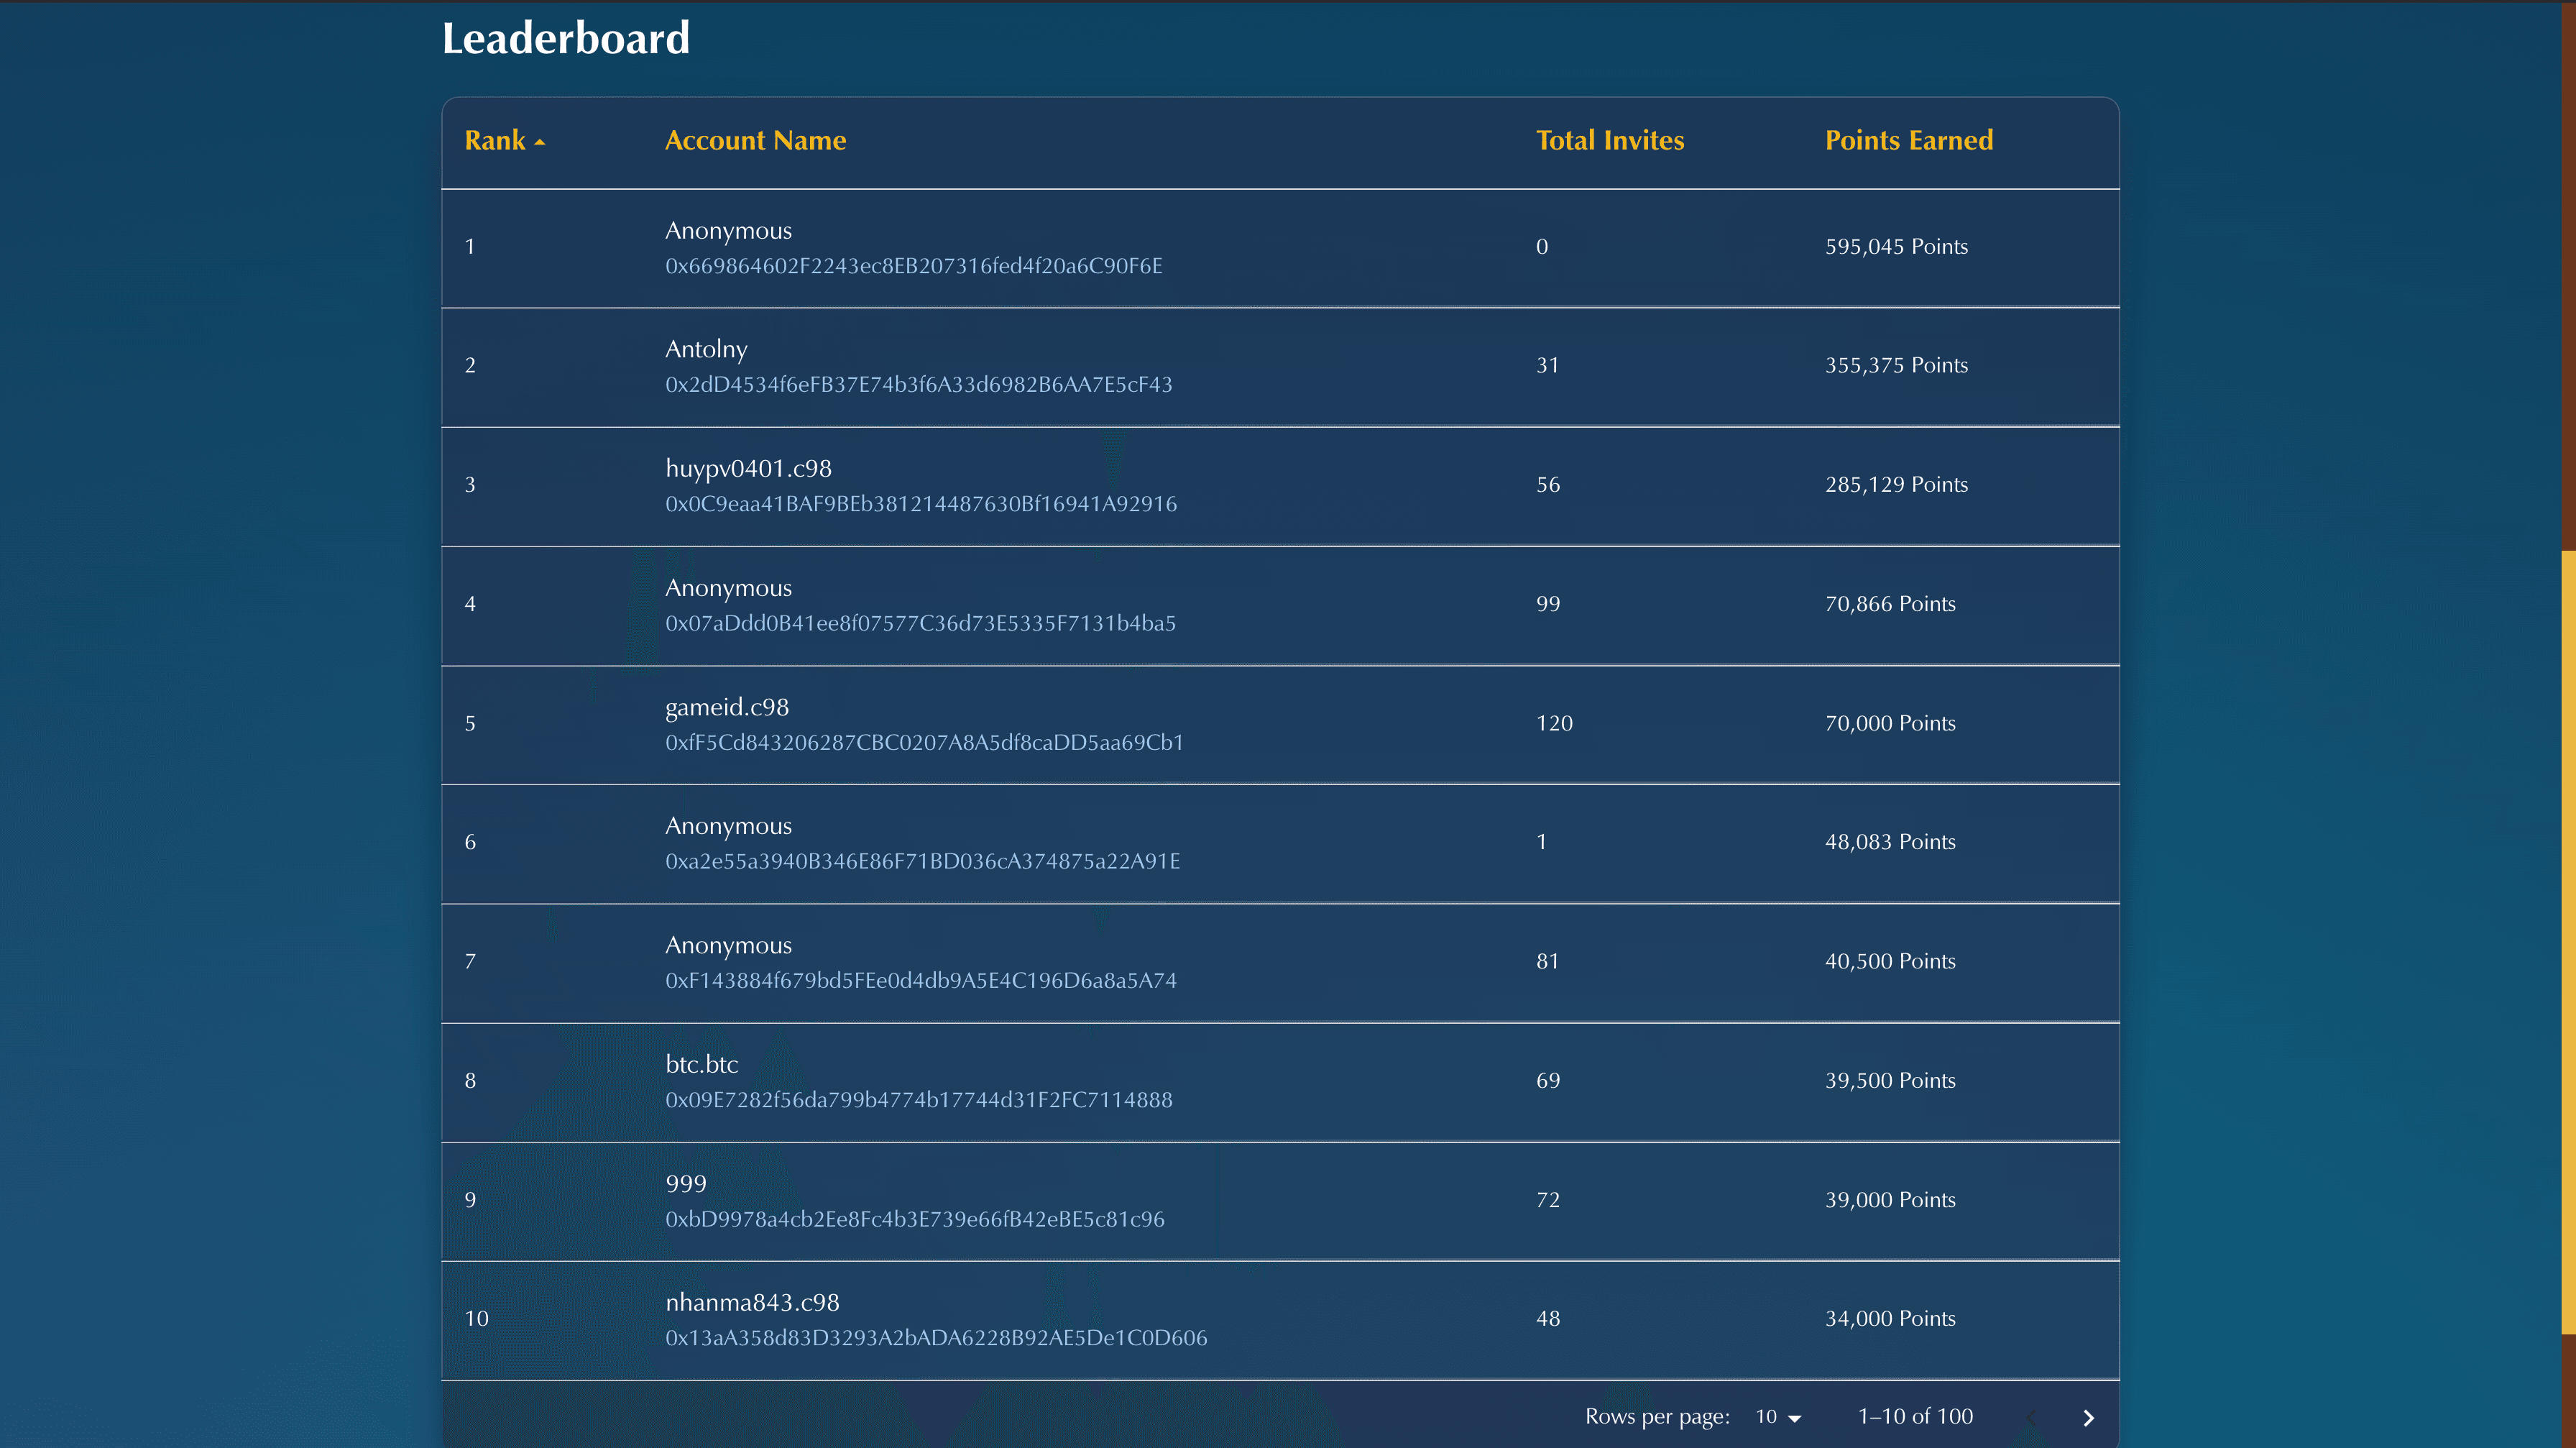The width and height of the screenshot is (2576, 1448).
Task: Select the huypv0401.c98 wallet address
Action: [x=921, y=503]
